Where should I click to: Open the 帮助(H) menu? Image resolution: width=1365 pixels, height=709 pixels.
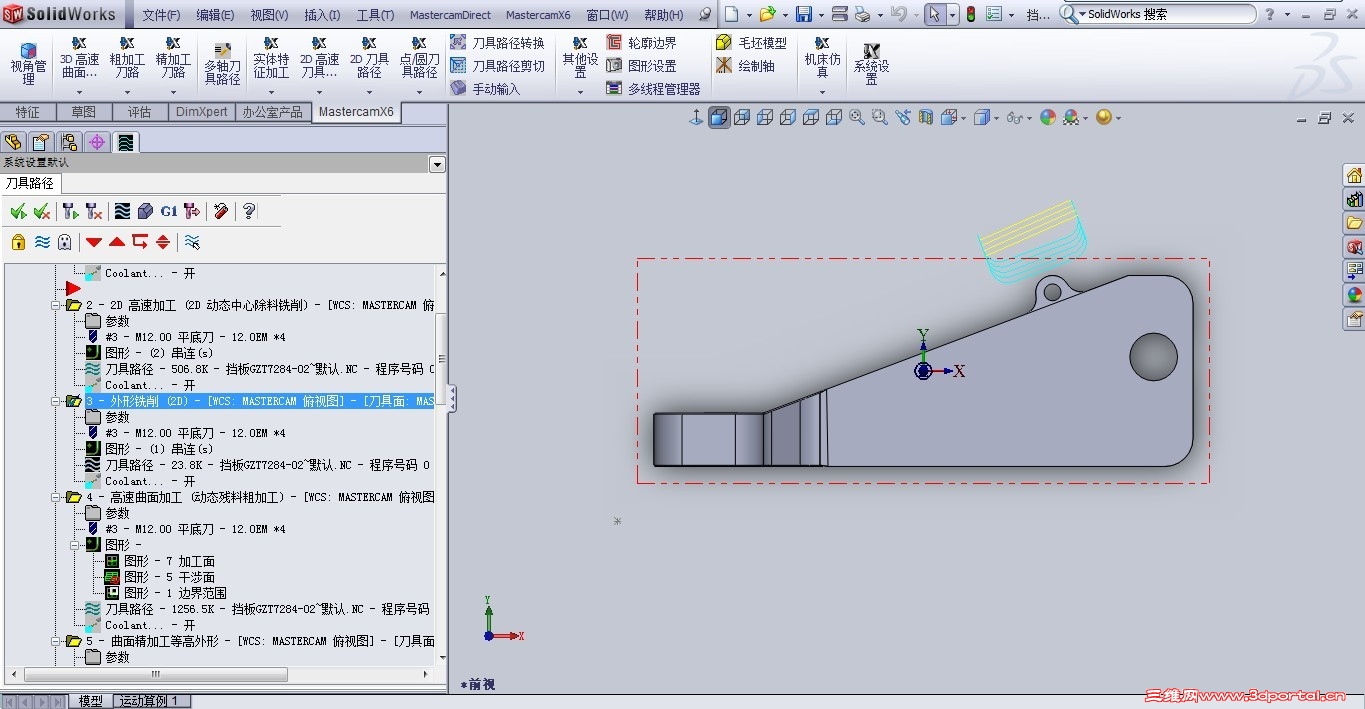(x=664, y=15)
